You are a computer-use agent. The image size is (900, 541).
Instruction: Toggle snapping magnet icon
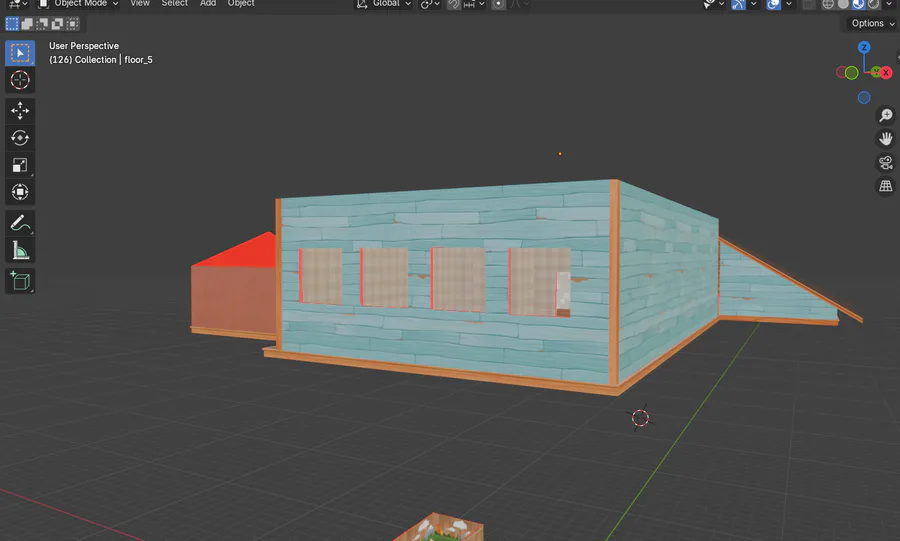coord(454,4)
